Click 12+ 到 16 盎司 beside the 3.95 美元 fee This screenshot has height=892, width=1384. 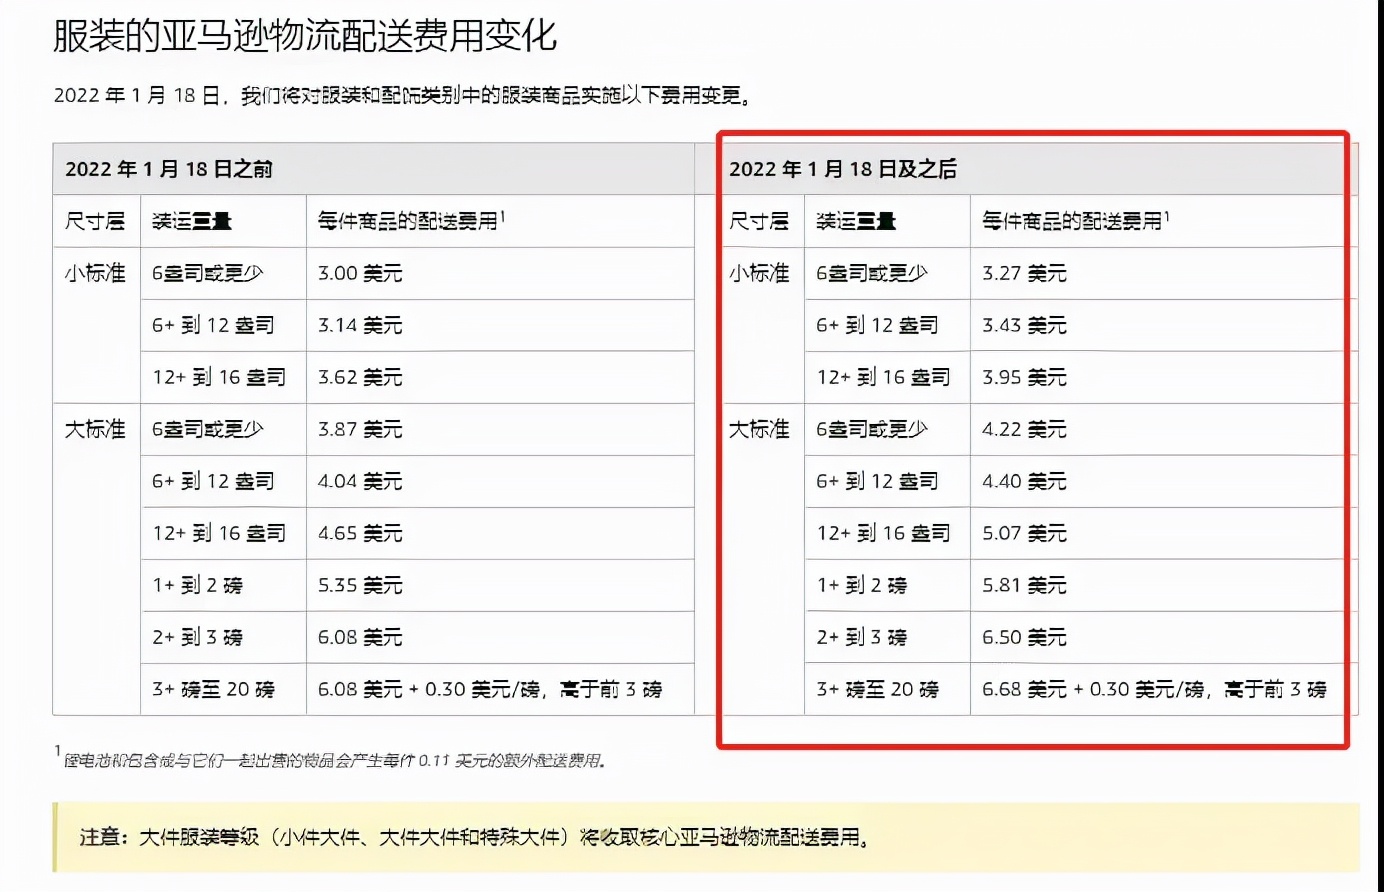tap(883, 377)
